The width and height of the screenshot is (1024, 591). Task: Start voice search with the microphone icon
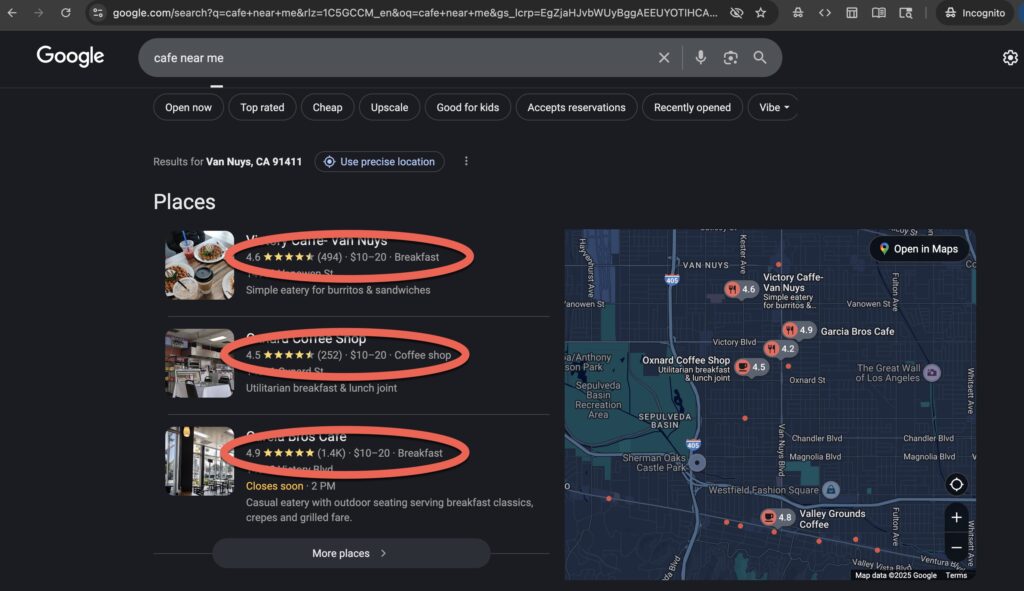point(701,58)
